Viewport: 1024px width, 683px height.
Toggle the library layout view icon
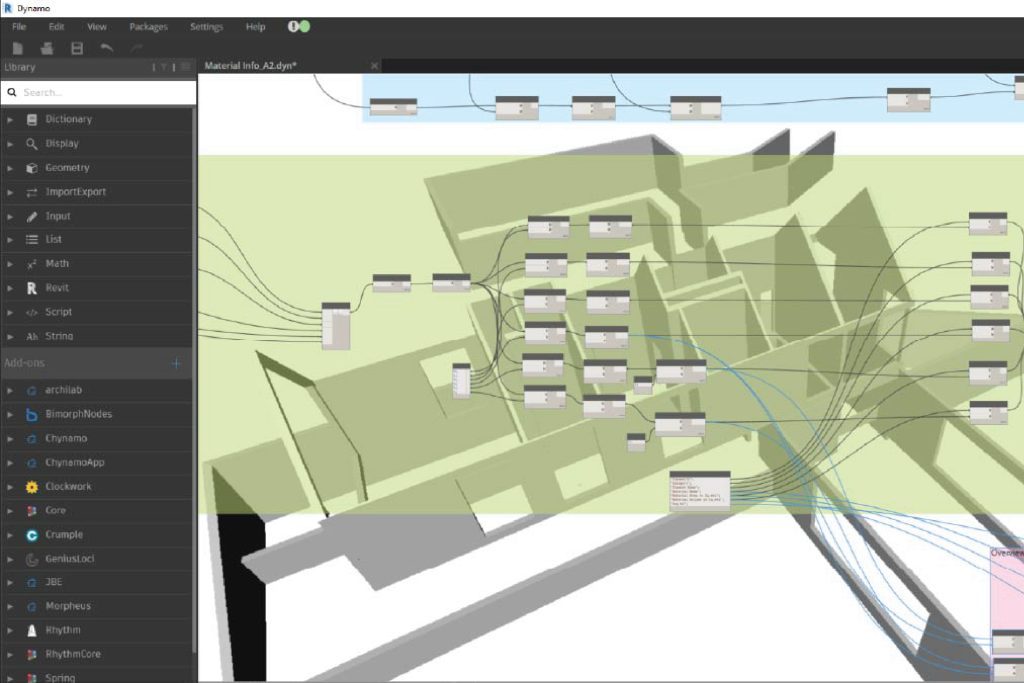click(185, 67)
